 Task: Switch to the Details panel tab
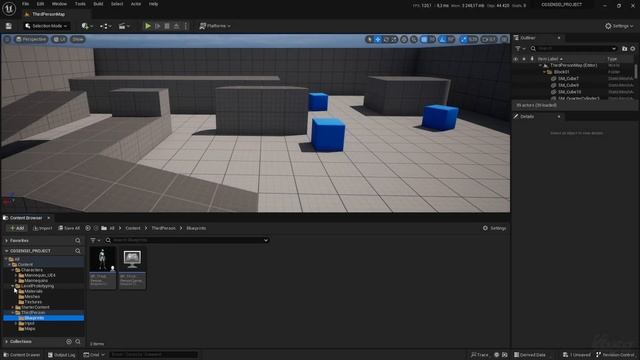(527, 117)
